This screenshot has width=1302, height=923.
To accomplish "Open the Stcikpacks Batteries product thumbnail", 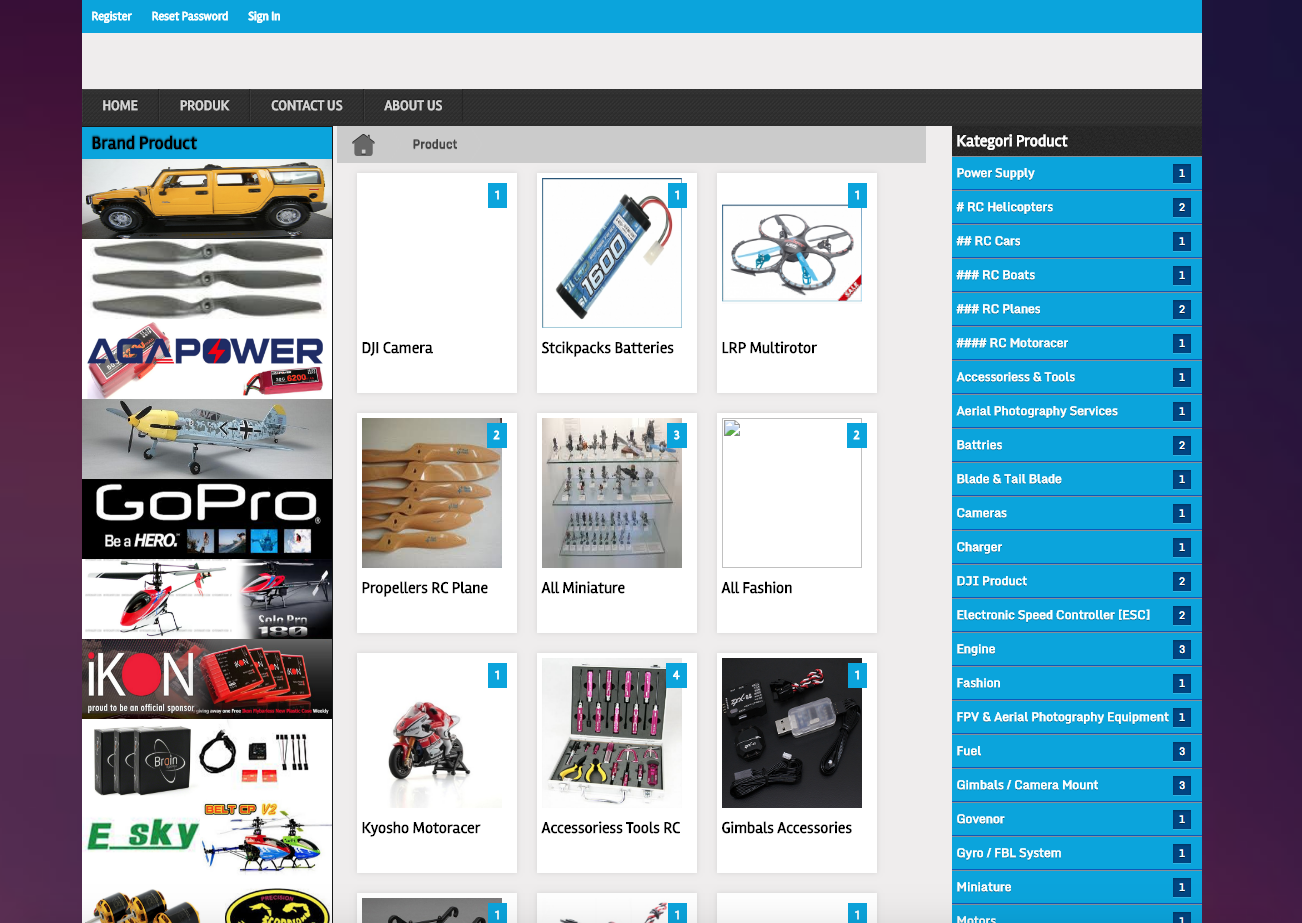I will 611,253.
